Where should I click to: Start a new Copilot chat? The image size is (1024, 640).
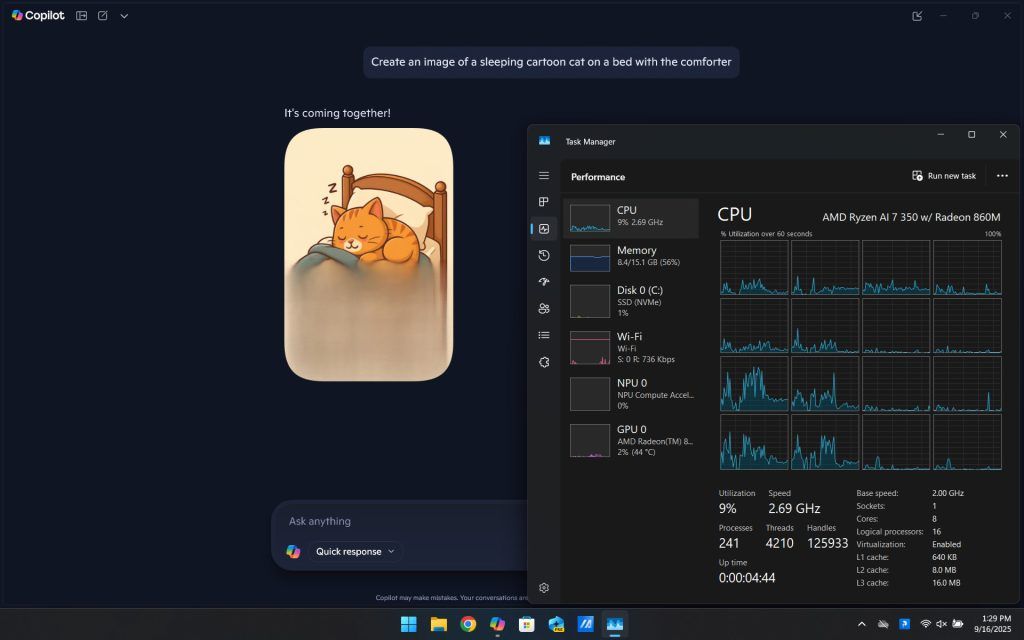coord(103,16)
